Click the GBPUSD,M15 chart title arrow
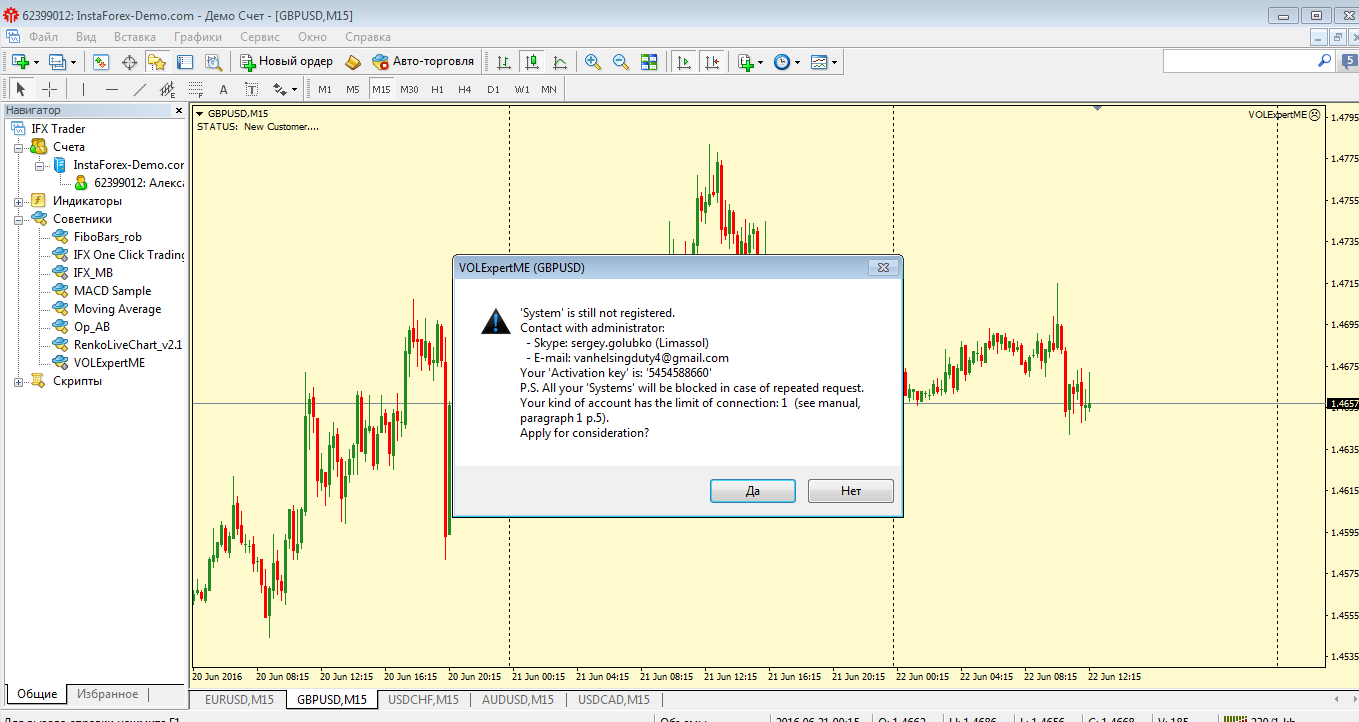 tap(200, 113)
